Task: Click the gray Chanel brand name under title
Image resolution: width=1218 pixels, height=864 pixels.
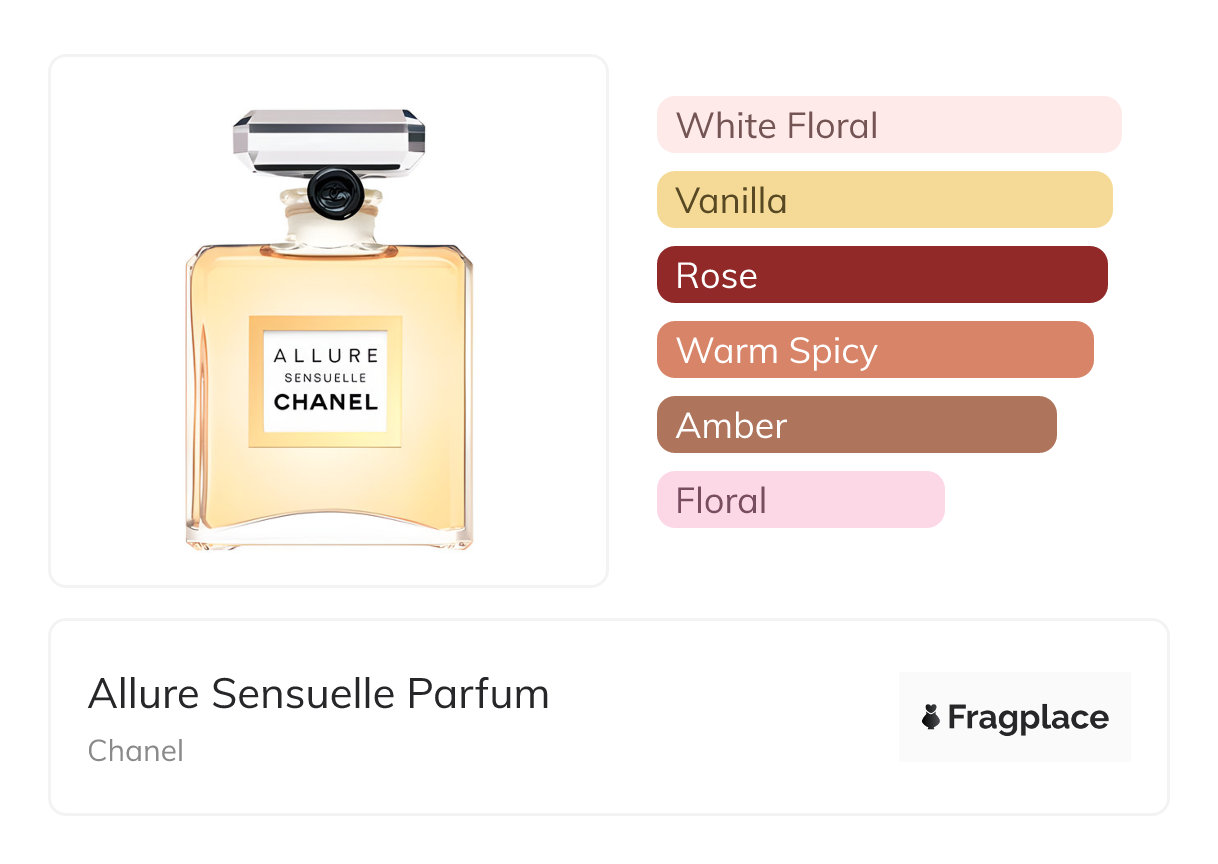Action: click(x=135, y=750)
